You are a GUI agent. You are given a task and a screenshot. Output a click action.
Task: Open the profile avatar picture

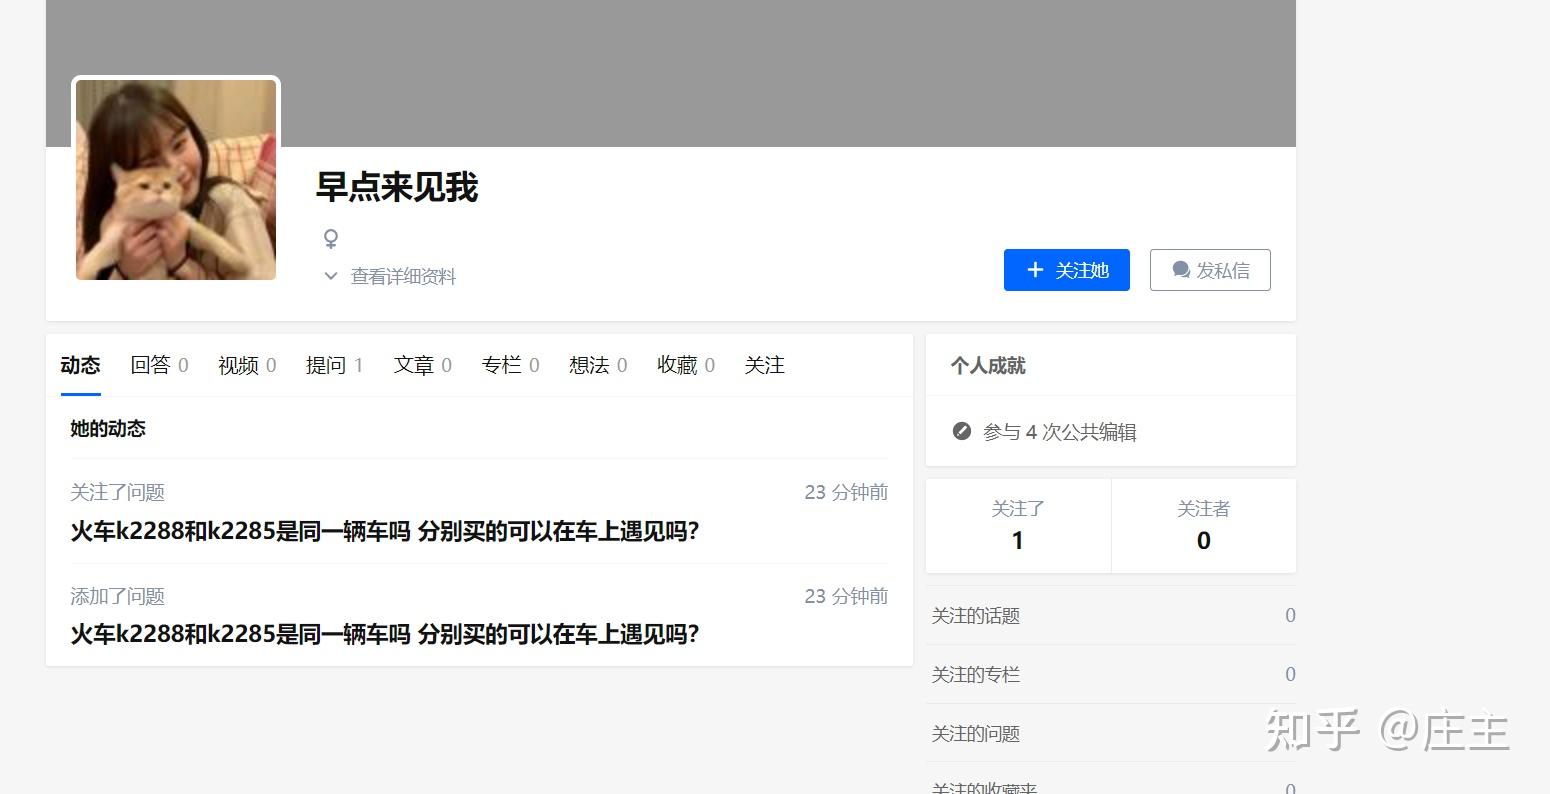pos(175,178)
